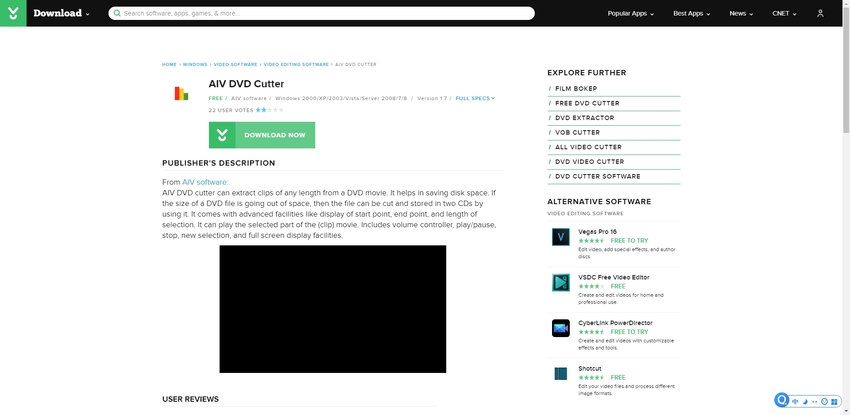Click the user rating stars for AIV DVD Cutter
This screenshot has width=850, height=415.
pyautogui.click(x=269, y=110)
